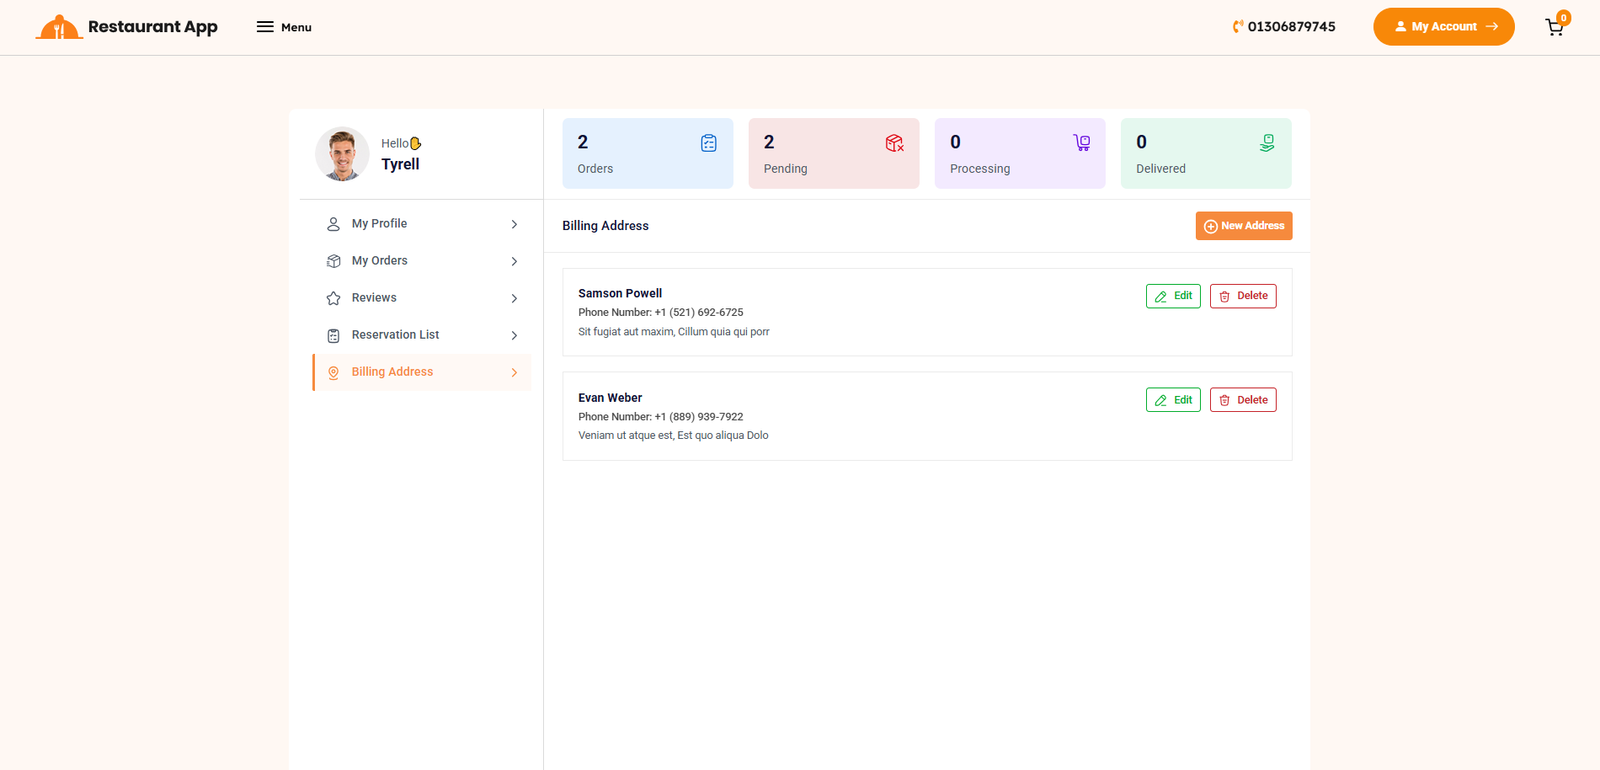1600x770 pixels.
Task: Select Billing Address in sidebar
Action: coord(392,372)
